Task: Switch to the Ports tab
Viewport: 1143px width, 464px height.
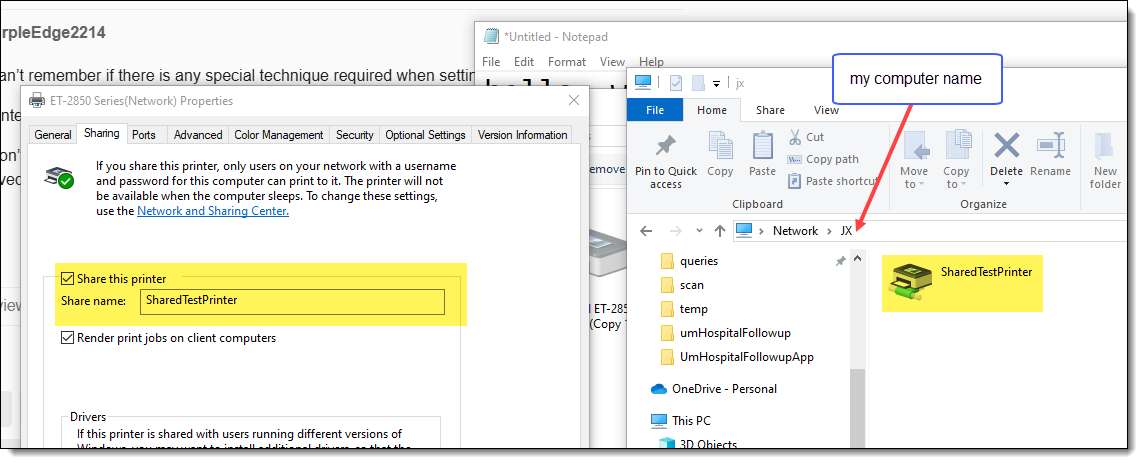Action: pyautogui.click(x=144, y=135)
